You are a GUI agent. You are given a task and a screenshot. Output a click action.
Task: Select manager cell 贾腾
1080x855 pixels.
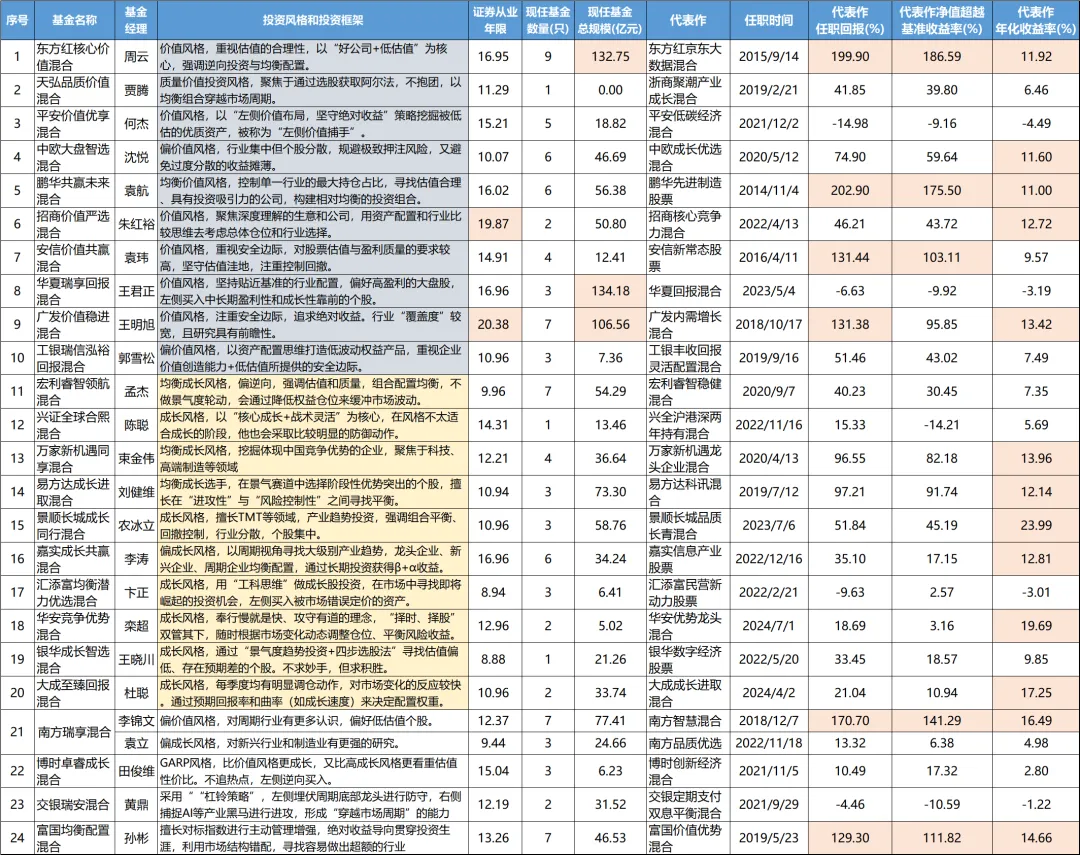click(x=136, y=90)
